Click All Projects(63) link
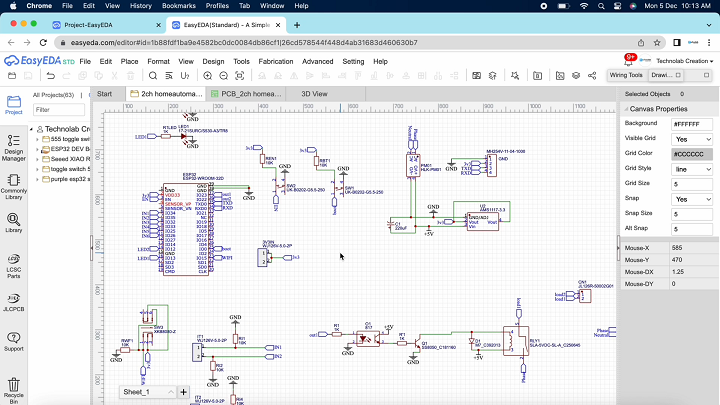The width and height of the screenshot is (720, 405). pyautogui.click(x=53, y=95)
